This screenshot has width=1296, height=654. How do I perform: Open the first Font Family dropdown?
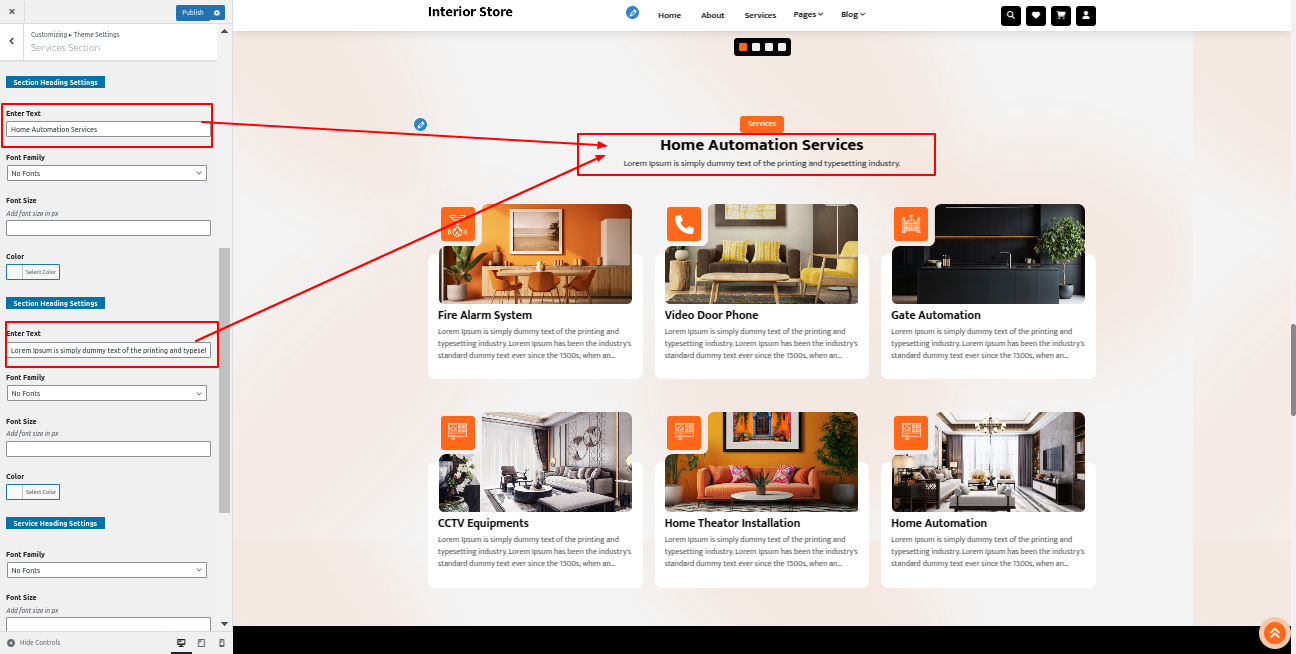coord(106,173)
